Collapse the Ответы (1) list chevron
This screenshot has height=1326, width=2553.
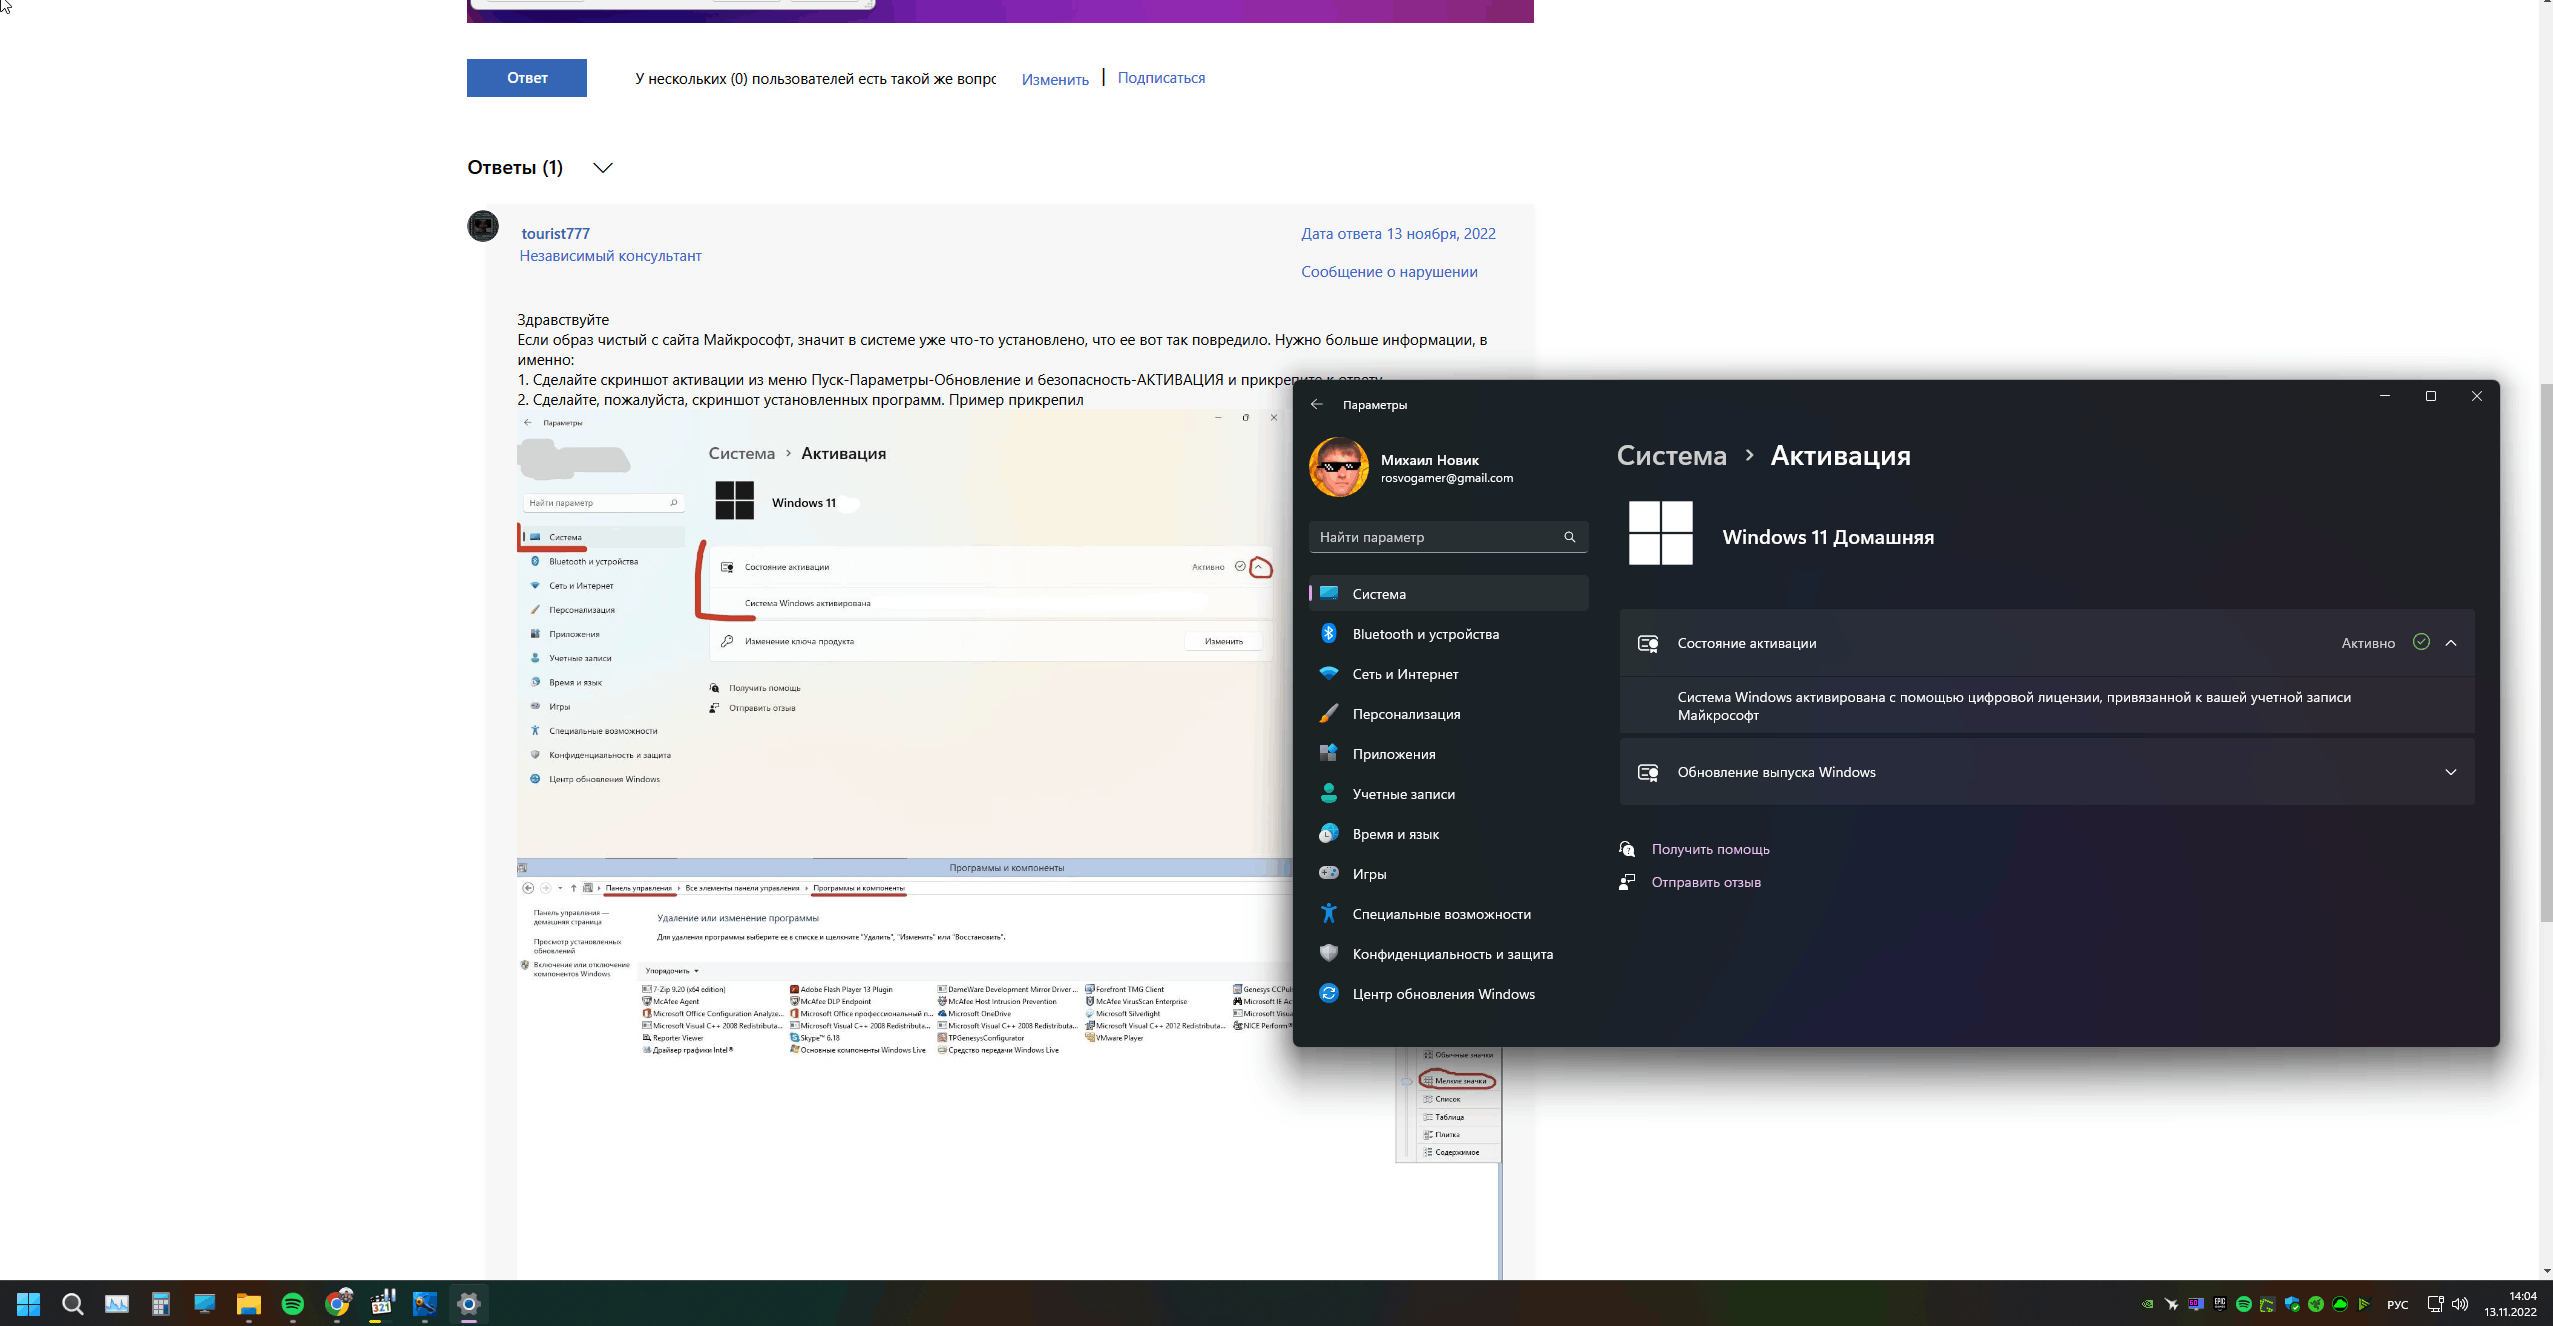point(602,168)
